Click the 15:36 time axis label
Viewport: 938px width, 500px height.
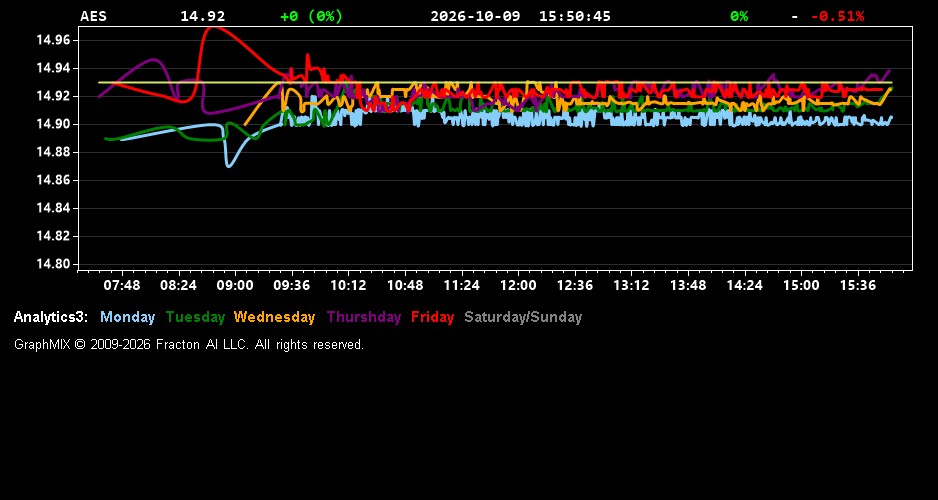tap(858, 286)
